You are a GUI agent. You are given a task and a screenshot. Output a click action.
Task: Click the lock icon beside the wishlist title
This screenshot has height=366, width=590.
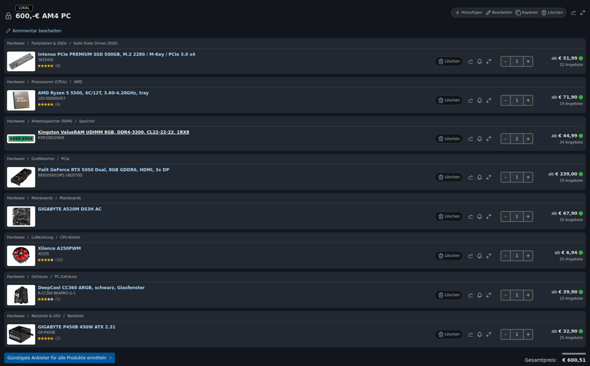(8, 16)
